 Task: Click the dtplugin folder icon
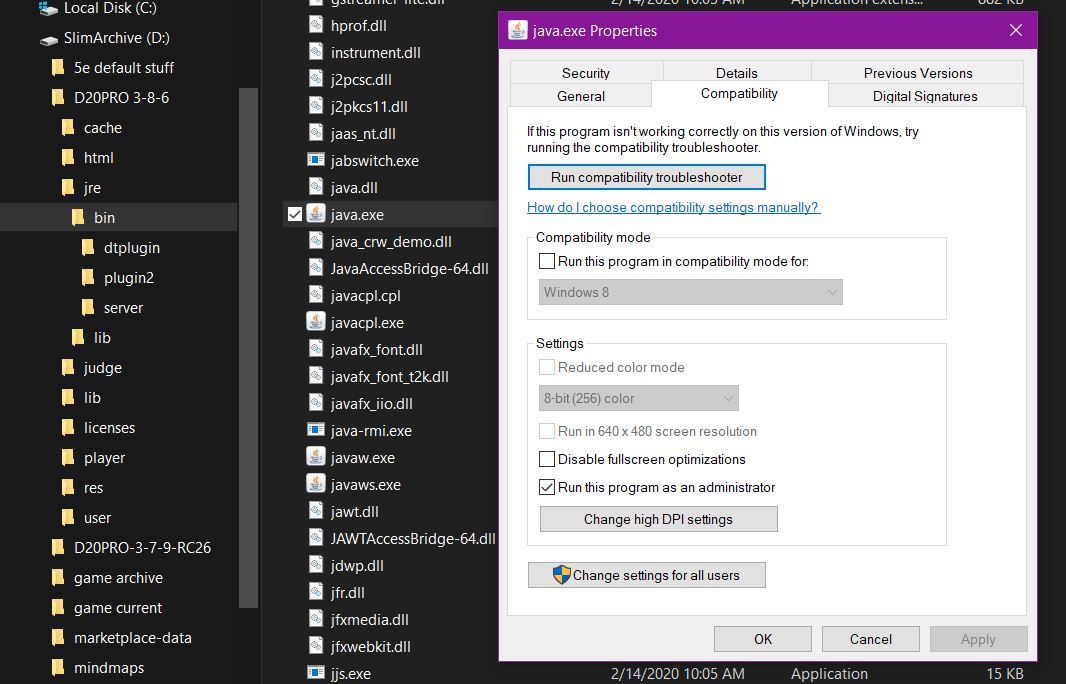click(88, 247)
